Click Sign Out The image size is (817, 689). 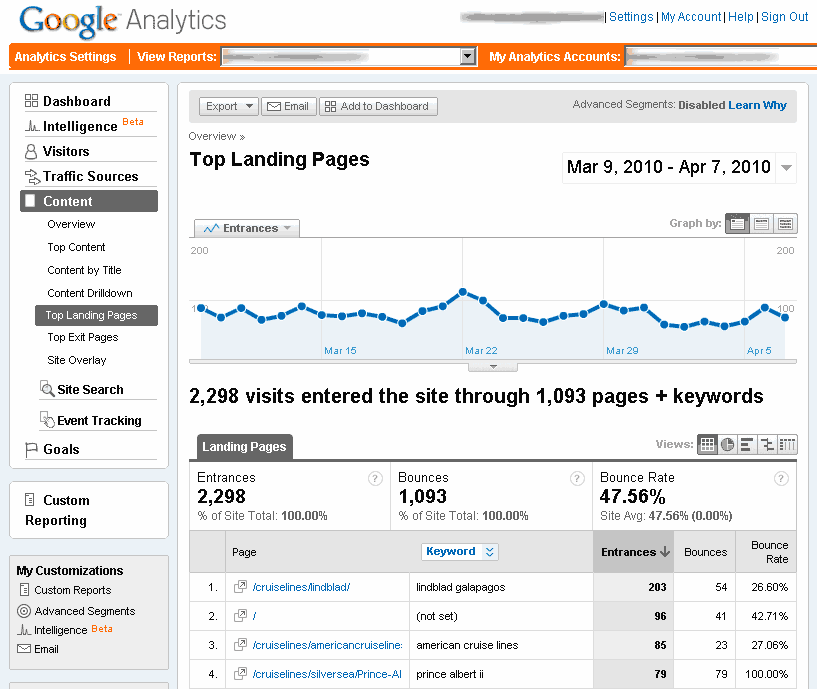pyautogui.click(x=785, y=17)
